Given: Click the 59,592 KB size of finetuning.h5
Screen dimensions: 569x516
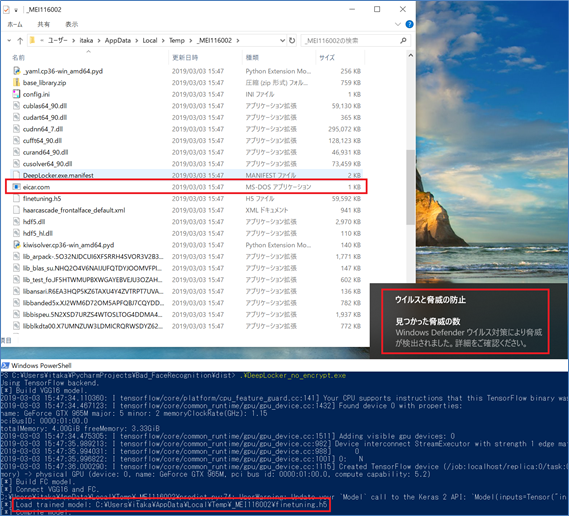Looking at the screenshot, I should (346, 199).
